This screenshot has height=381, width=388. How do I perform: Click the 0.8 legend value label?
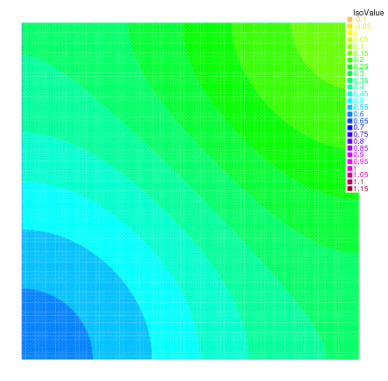pyautogui.click(x=359, y=141)
